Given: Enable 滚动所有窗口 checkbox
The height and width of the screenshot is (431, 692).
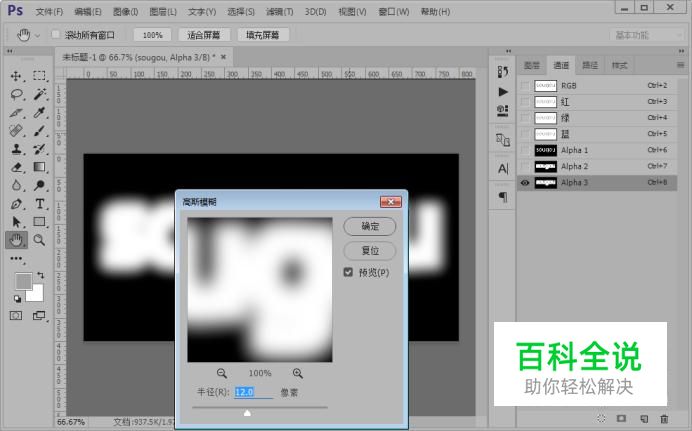Looking at the screenshot, I should click(56, 34).
